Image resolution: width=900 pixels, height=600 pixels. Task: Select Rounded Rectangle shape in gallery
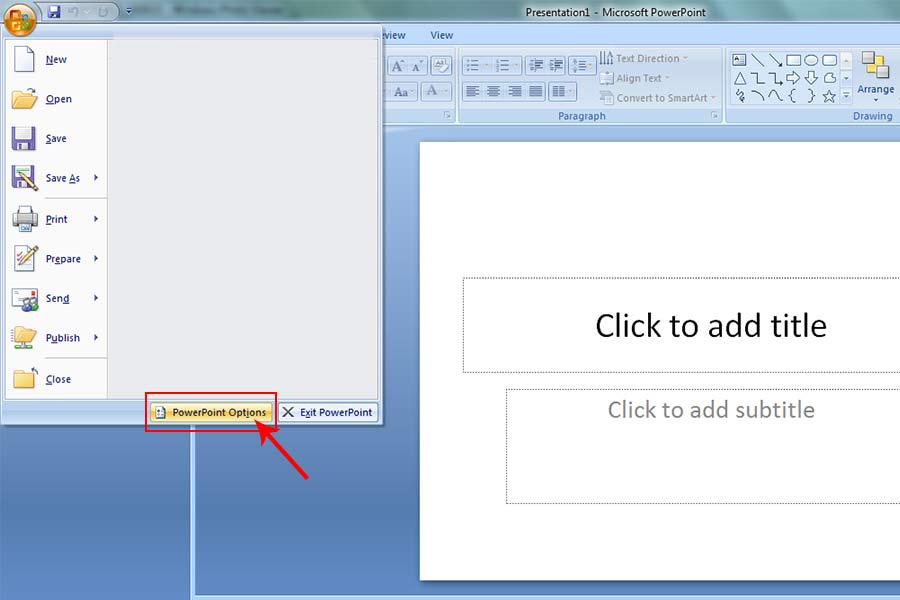pos(829,60)
